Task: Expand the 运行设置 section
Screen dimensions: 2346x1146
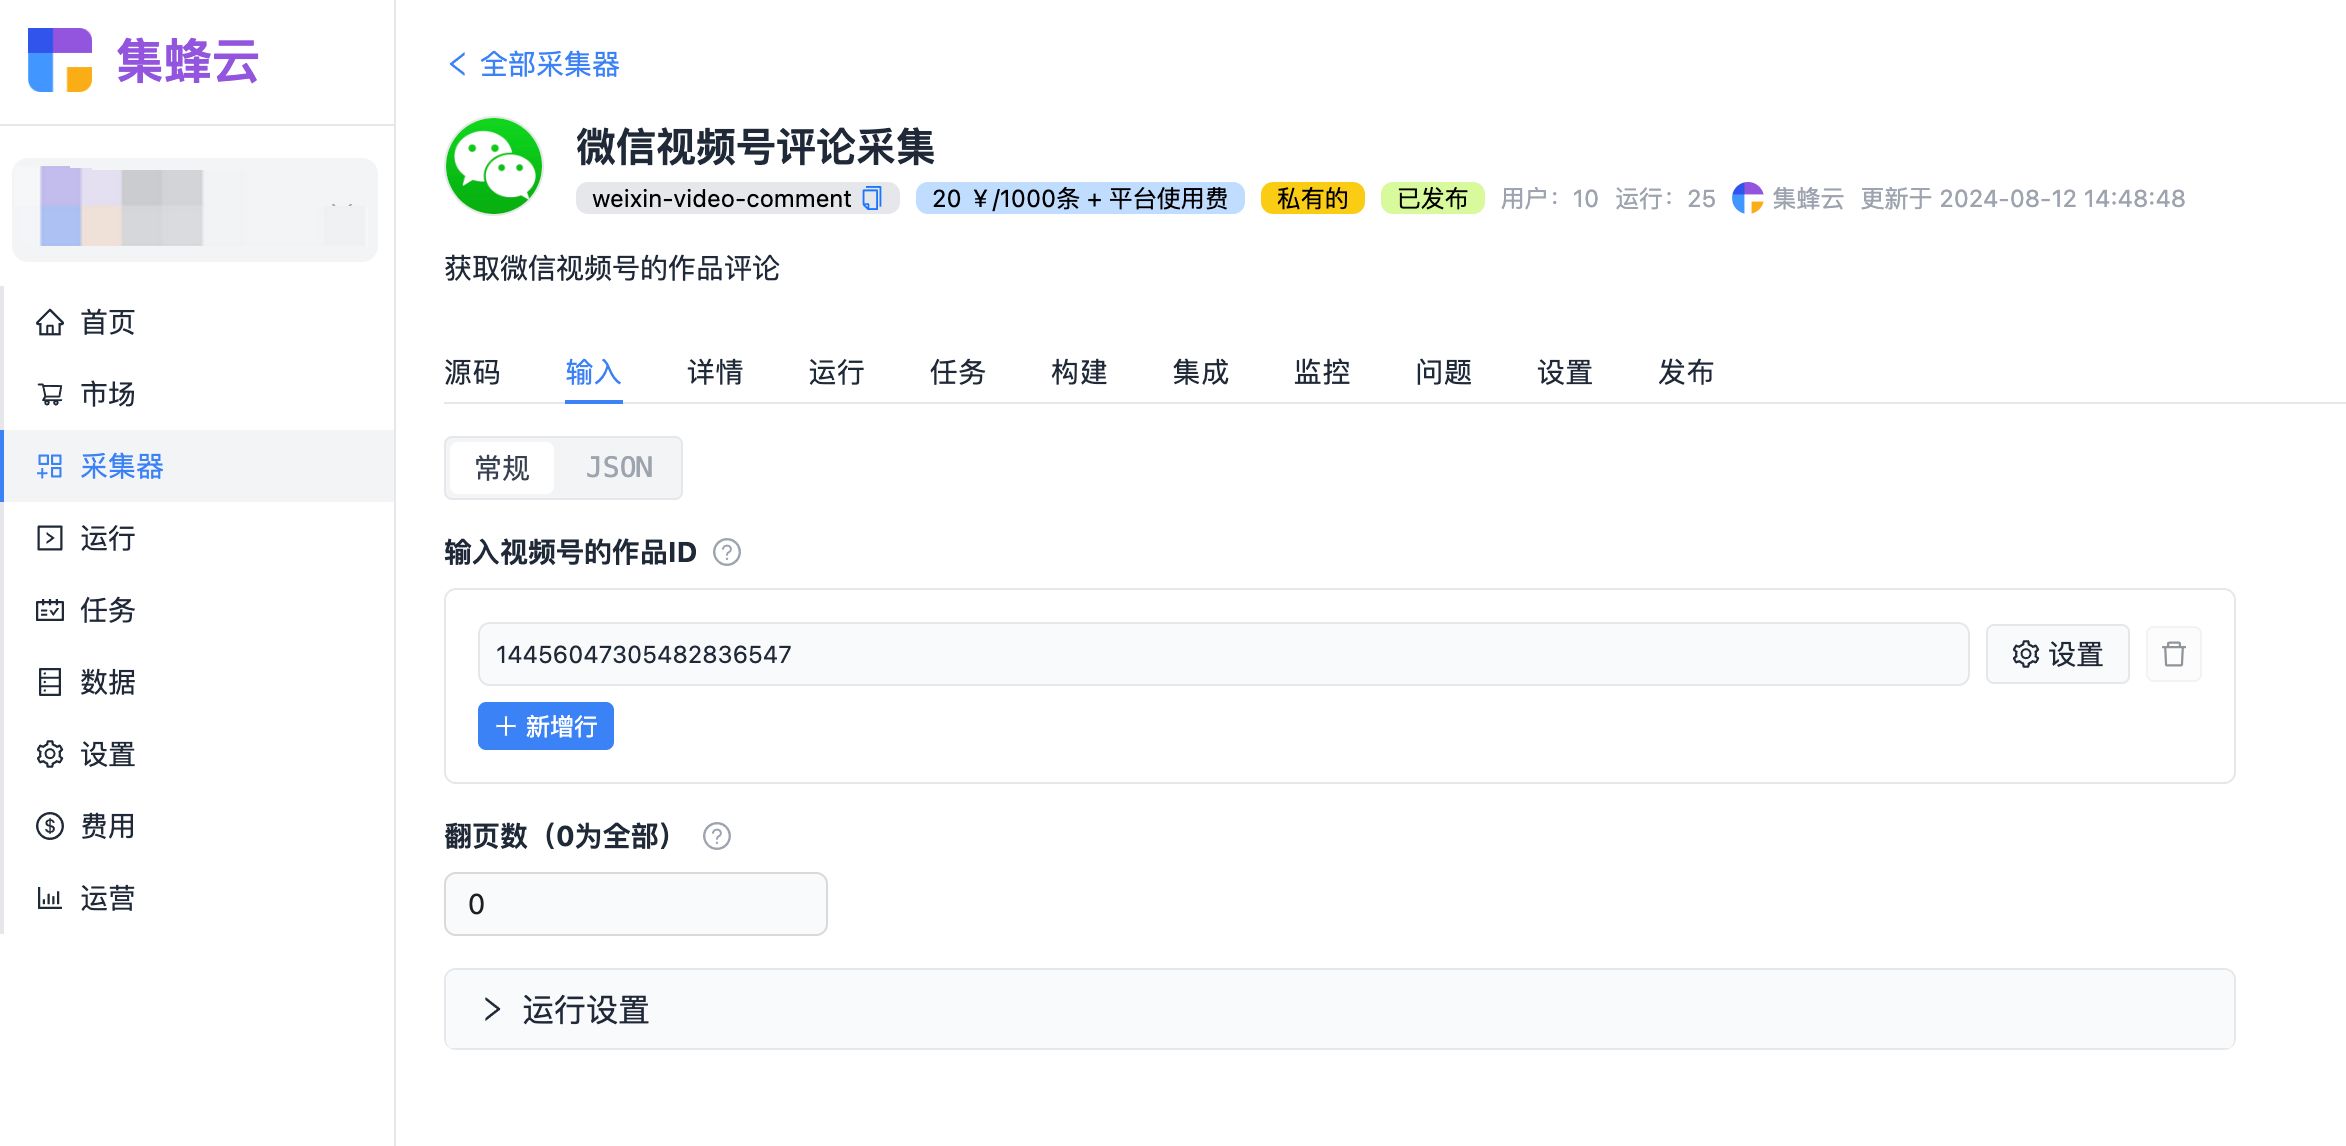Action: 585,1010
